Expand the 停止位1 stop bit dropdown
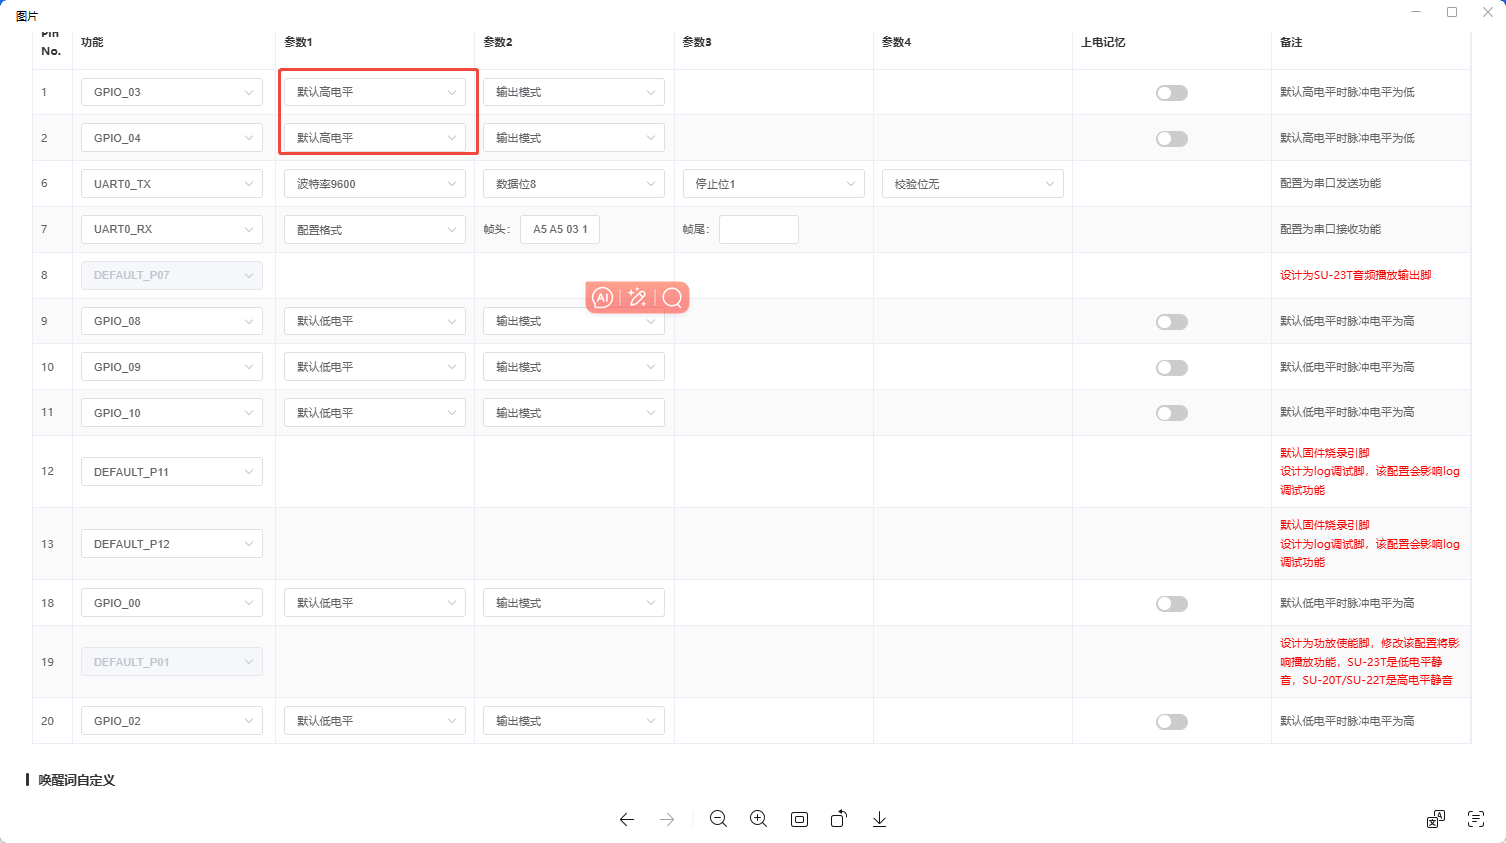1506x843 pixels. (x=773, y=184)
